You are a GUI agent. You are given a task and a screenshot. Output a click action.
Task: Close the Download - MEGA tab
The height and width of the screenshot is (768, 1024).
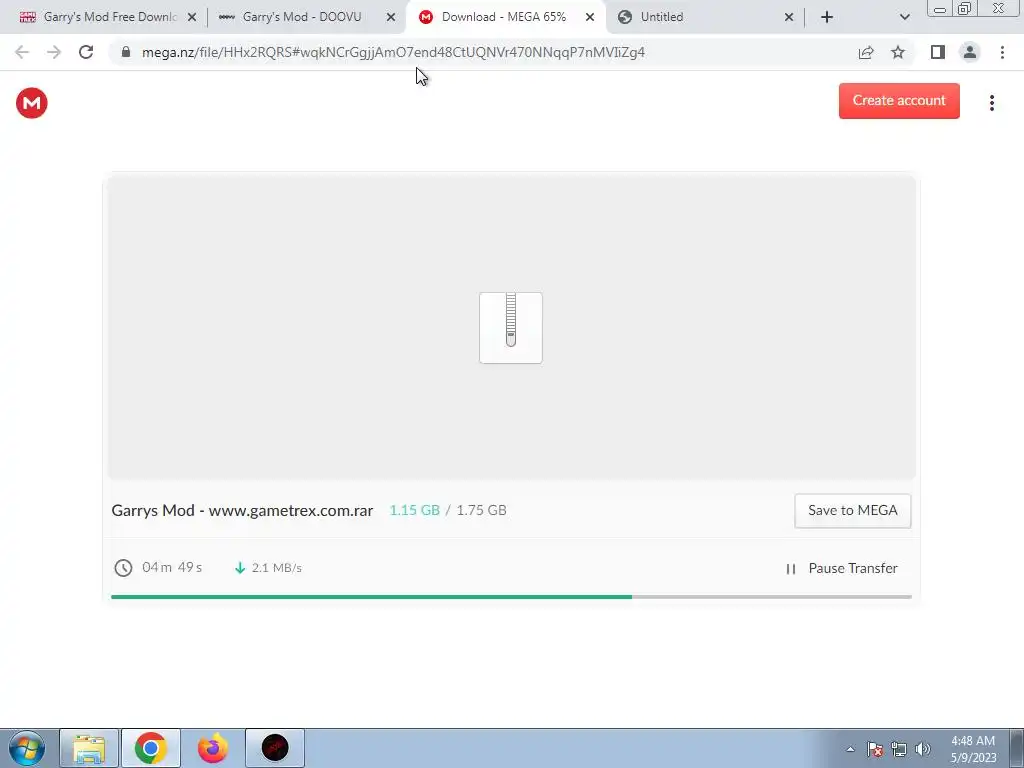(590, 18)
